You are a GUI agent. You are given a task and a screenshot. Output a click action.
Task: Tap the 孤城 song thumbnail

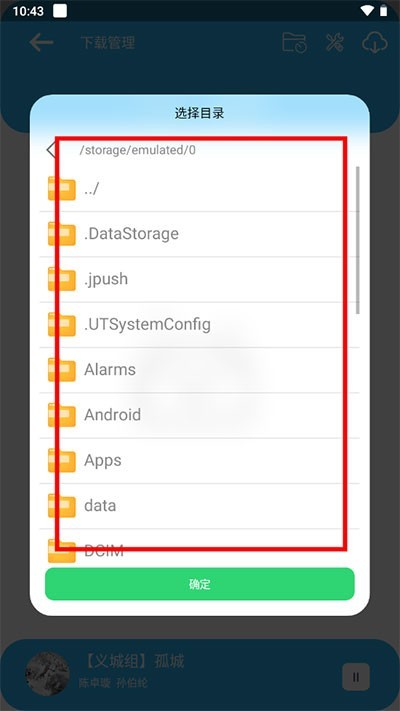point(47,674)
